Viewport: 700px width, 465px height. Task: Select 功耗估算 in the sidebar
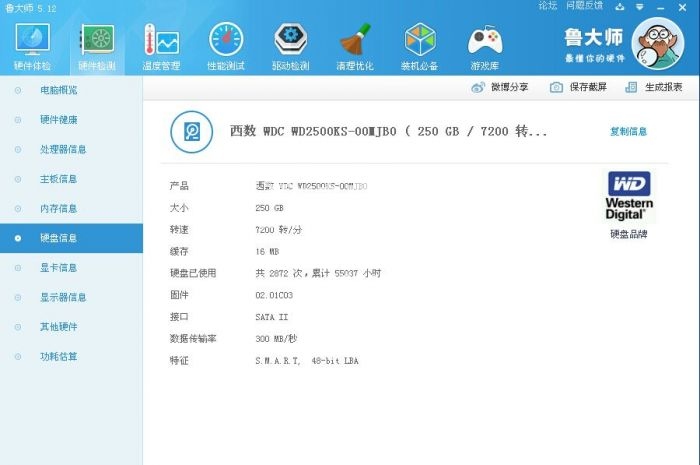click(x=71, y=357)
